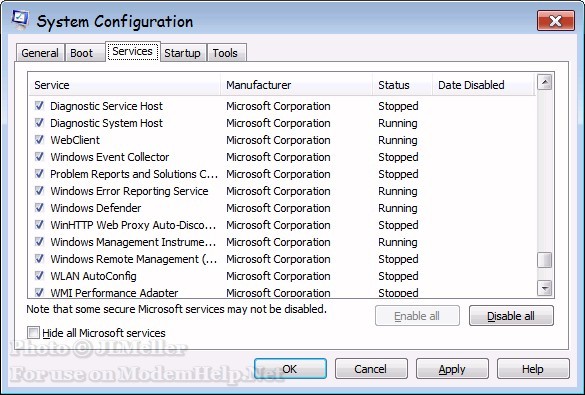Open Help for System Configuration

533,369
